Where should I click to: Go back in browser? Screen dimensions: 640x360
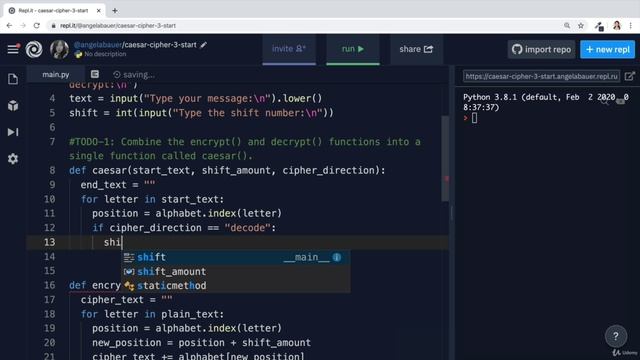click(x=9, y=25)
